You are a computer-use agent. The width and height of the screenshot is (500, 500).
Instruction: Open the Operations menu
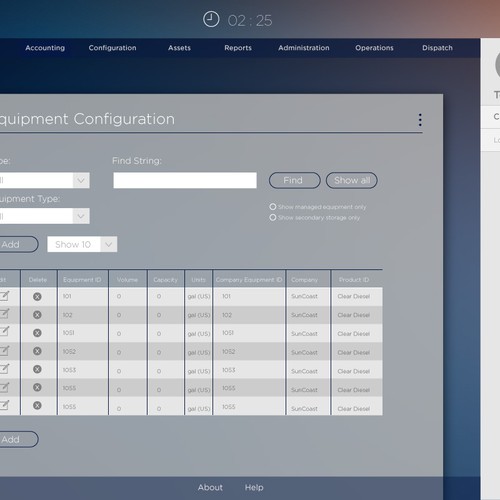click(374, 48)
